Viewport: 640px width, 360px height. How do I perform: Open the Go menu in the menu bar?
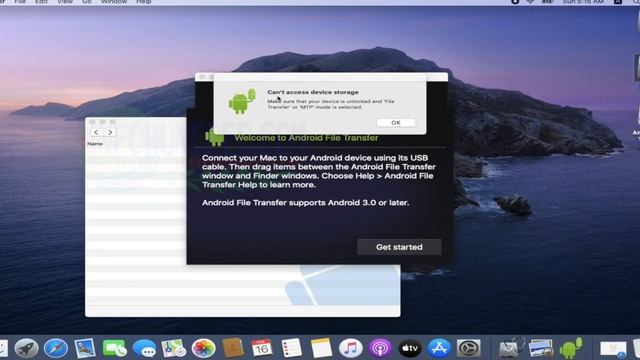pyautogui.click(x=87, y=2)
